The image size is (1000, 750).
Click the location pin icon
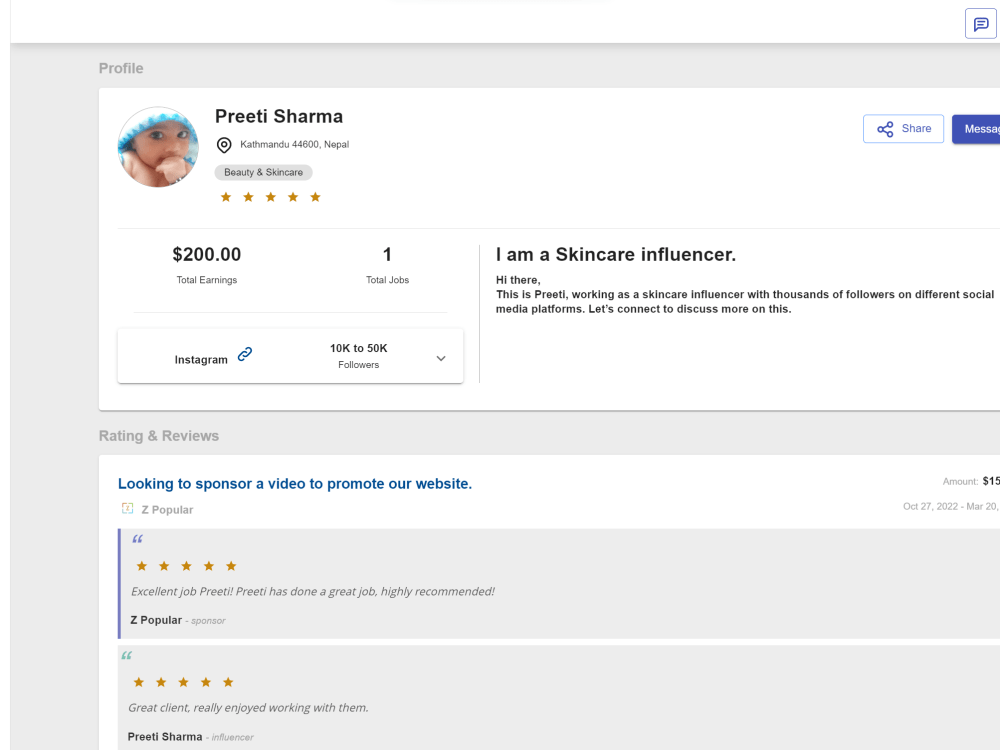click(224, 145)
